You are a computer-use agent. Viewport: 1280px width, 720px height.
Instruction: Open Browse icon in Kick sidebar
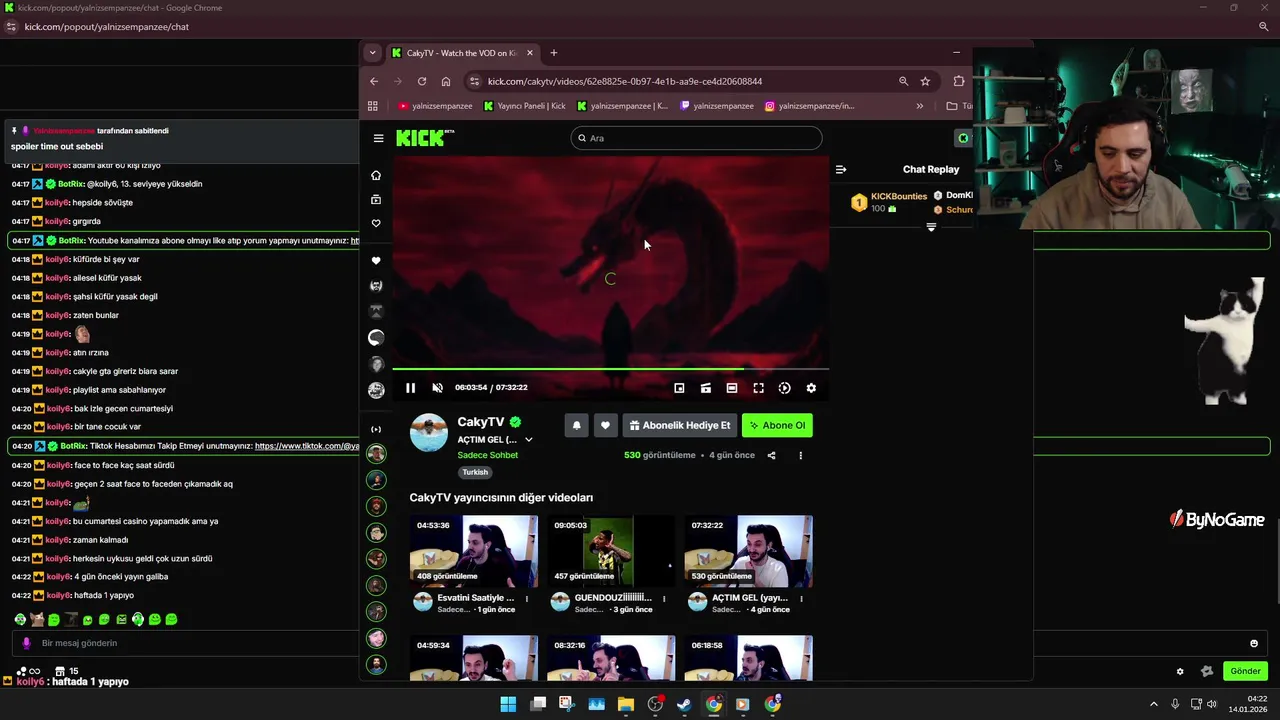pyautogui.click(x=376, y=199)
